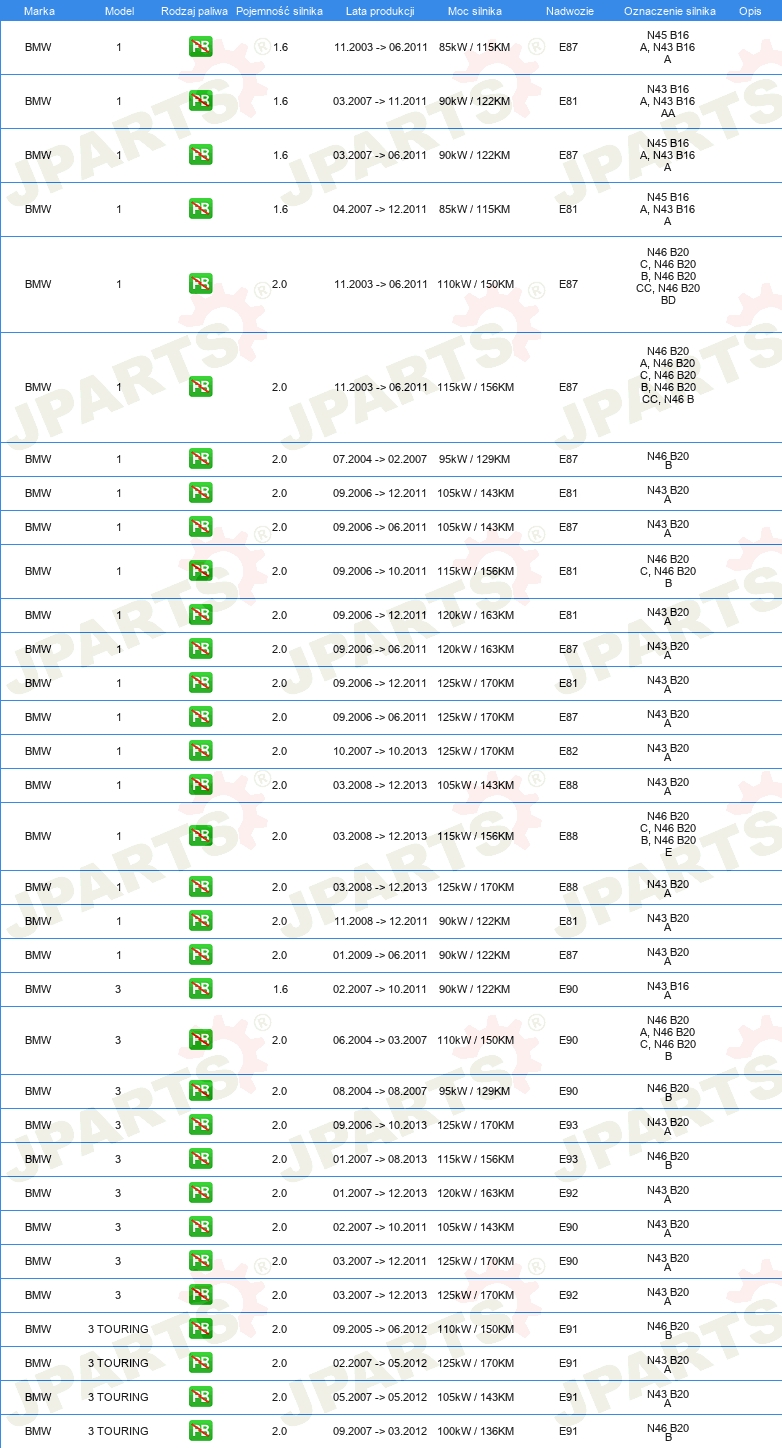Select the E92 cell in 120kW/163KM row
Image resolution: width=782 pixels, height=1448 pixels.
tap(568, 1193)
